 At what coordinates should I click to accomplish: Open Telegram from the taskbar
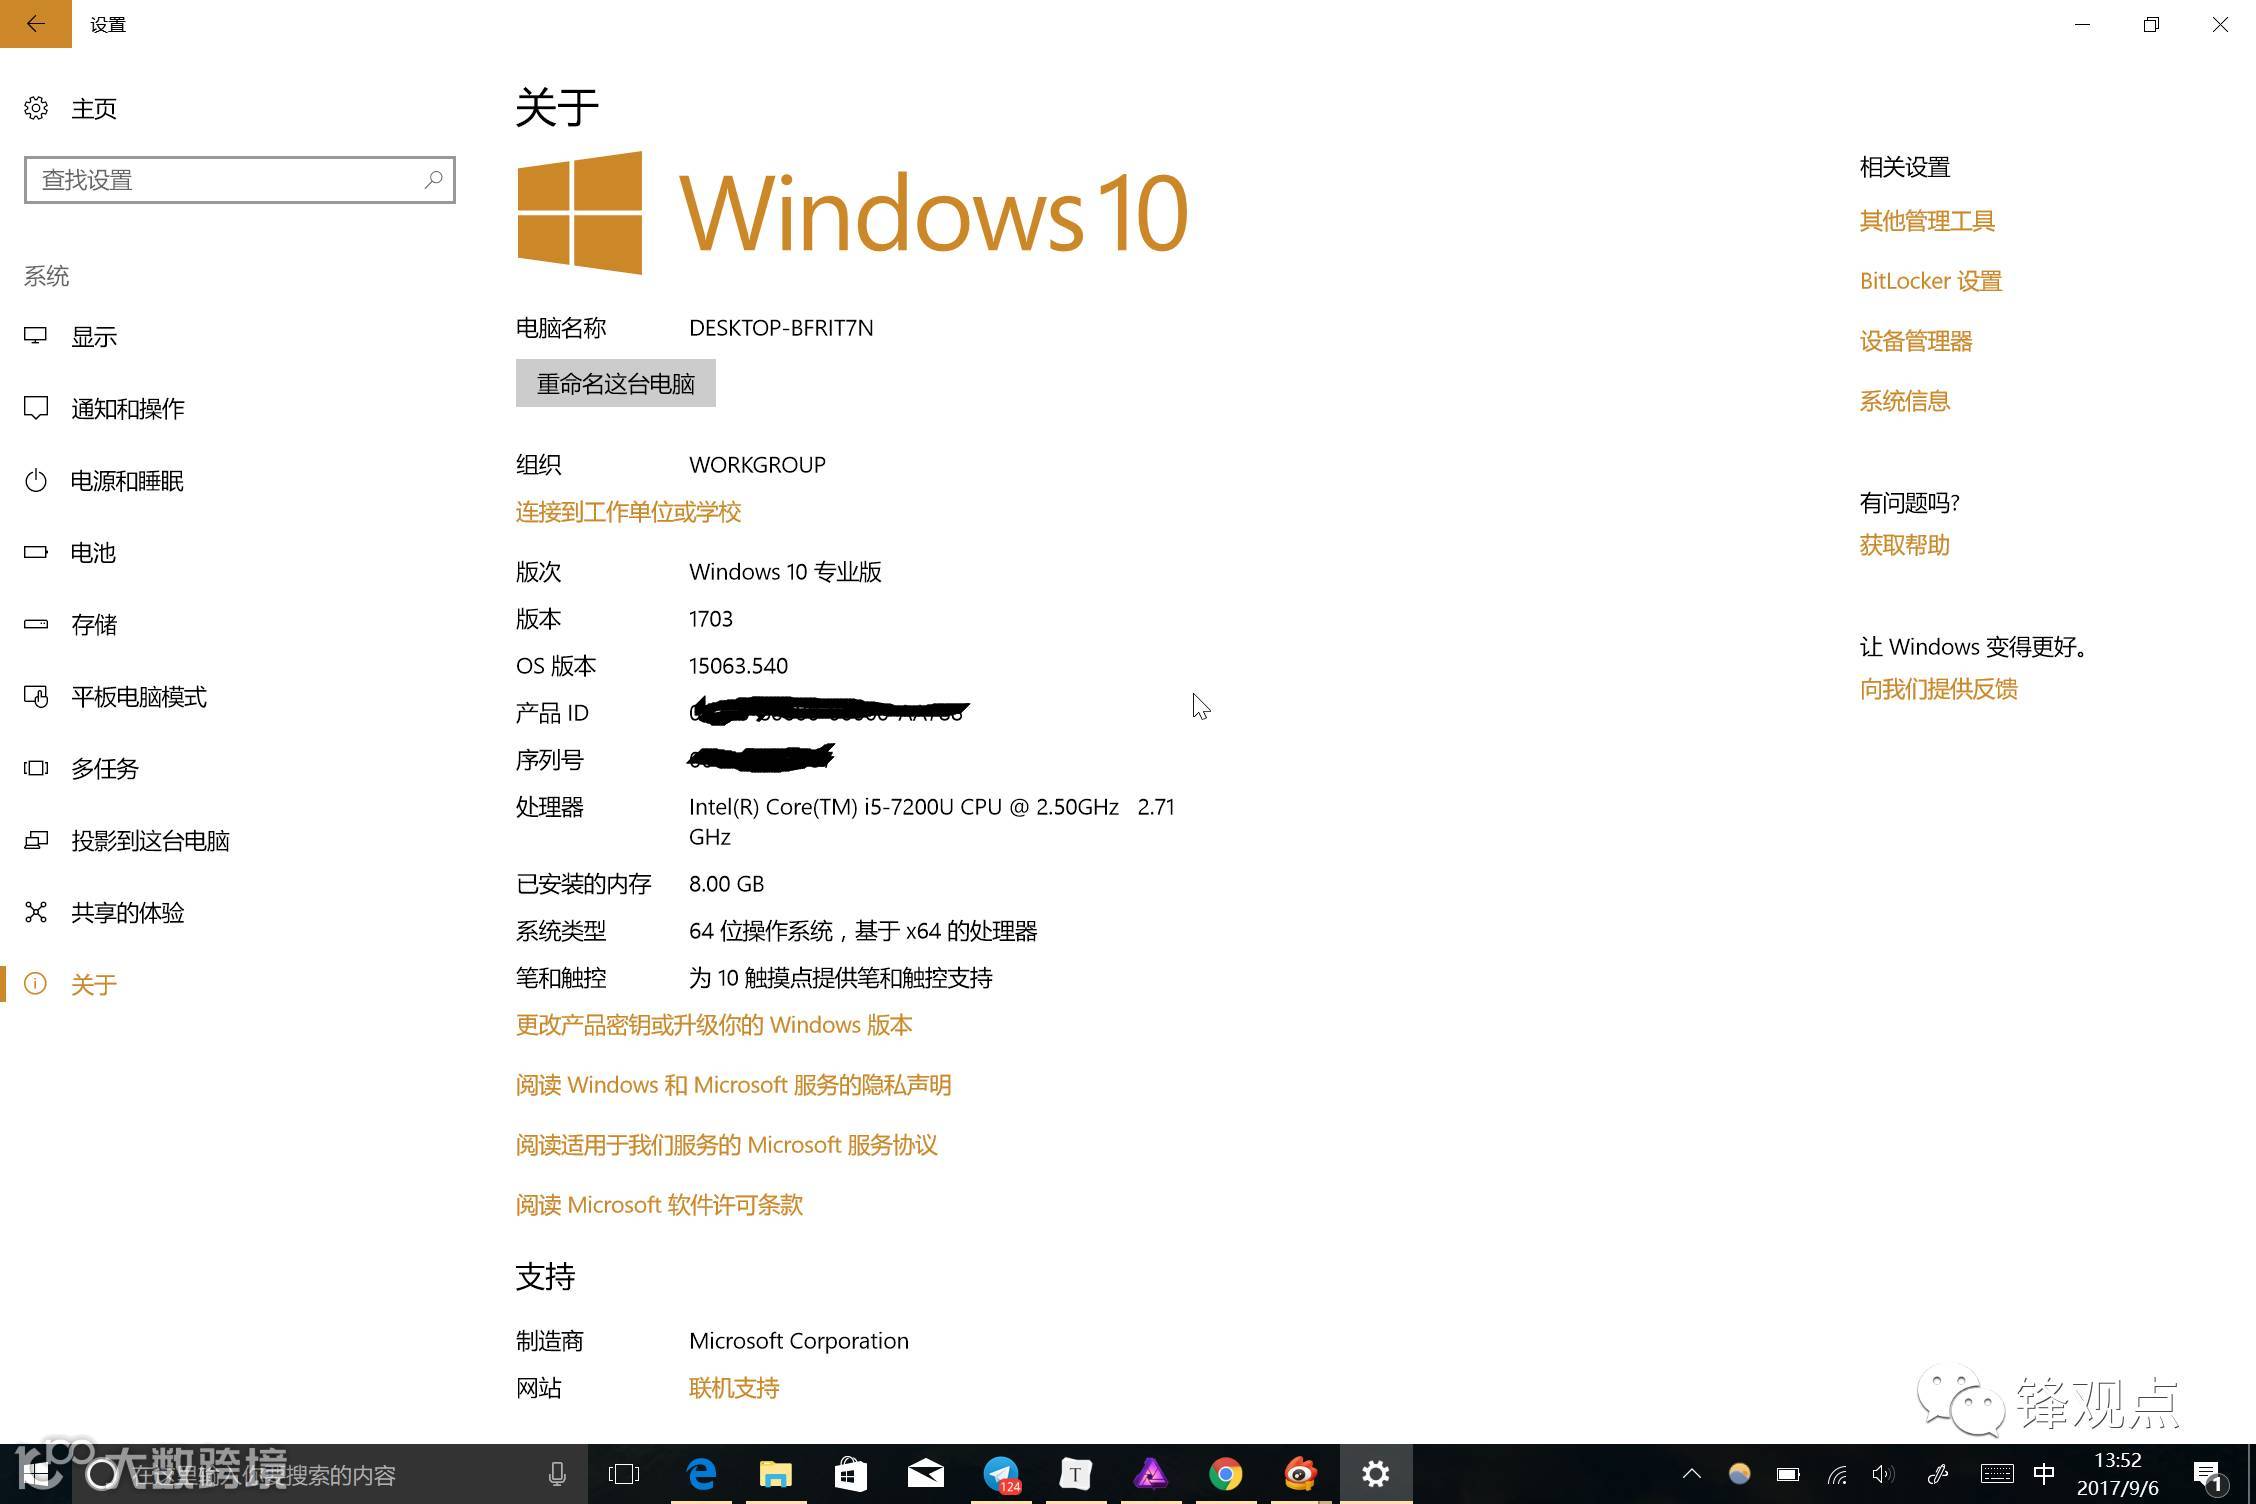1001,1474
